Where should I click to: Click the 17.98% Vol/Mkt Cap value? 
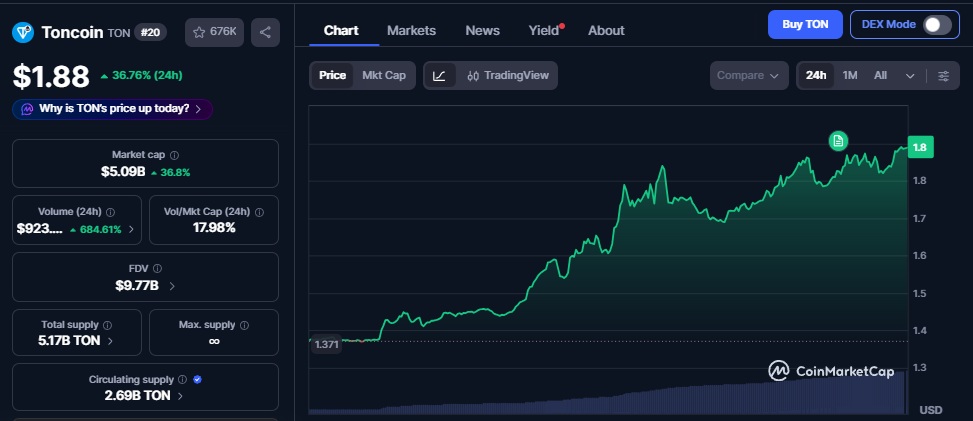tap(214, 228)
